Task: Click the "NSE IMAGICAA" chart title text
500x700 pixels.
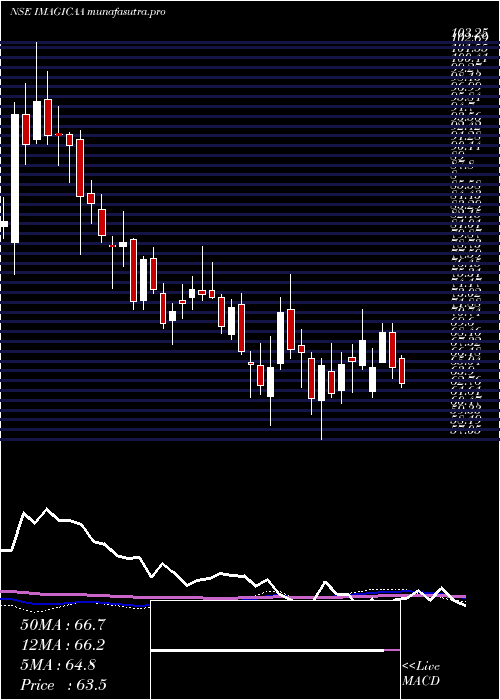Action: click(48, 12)
